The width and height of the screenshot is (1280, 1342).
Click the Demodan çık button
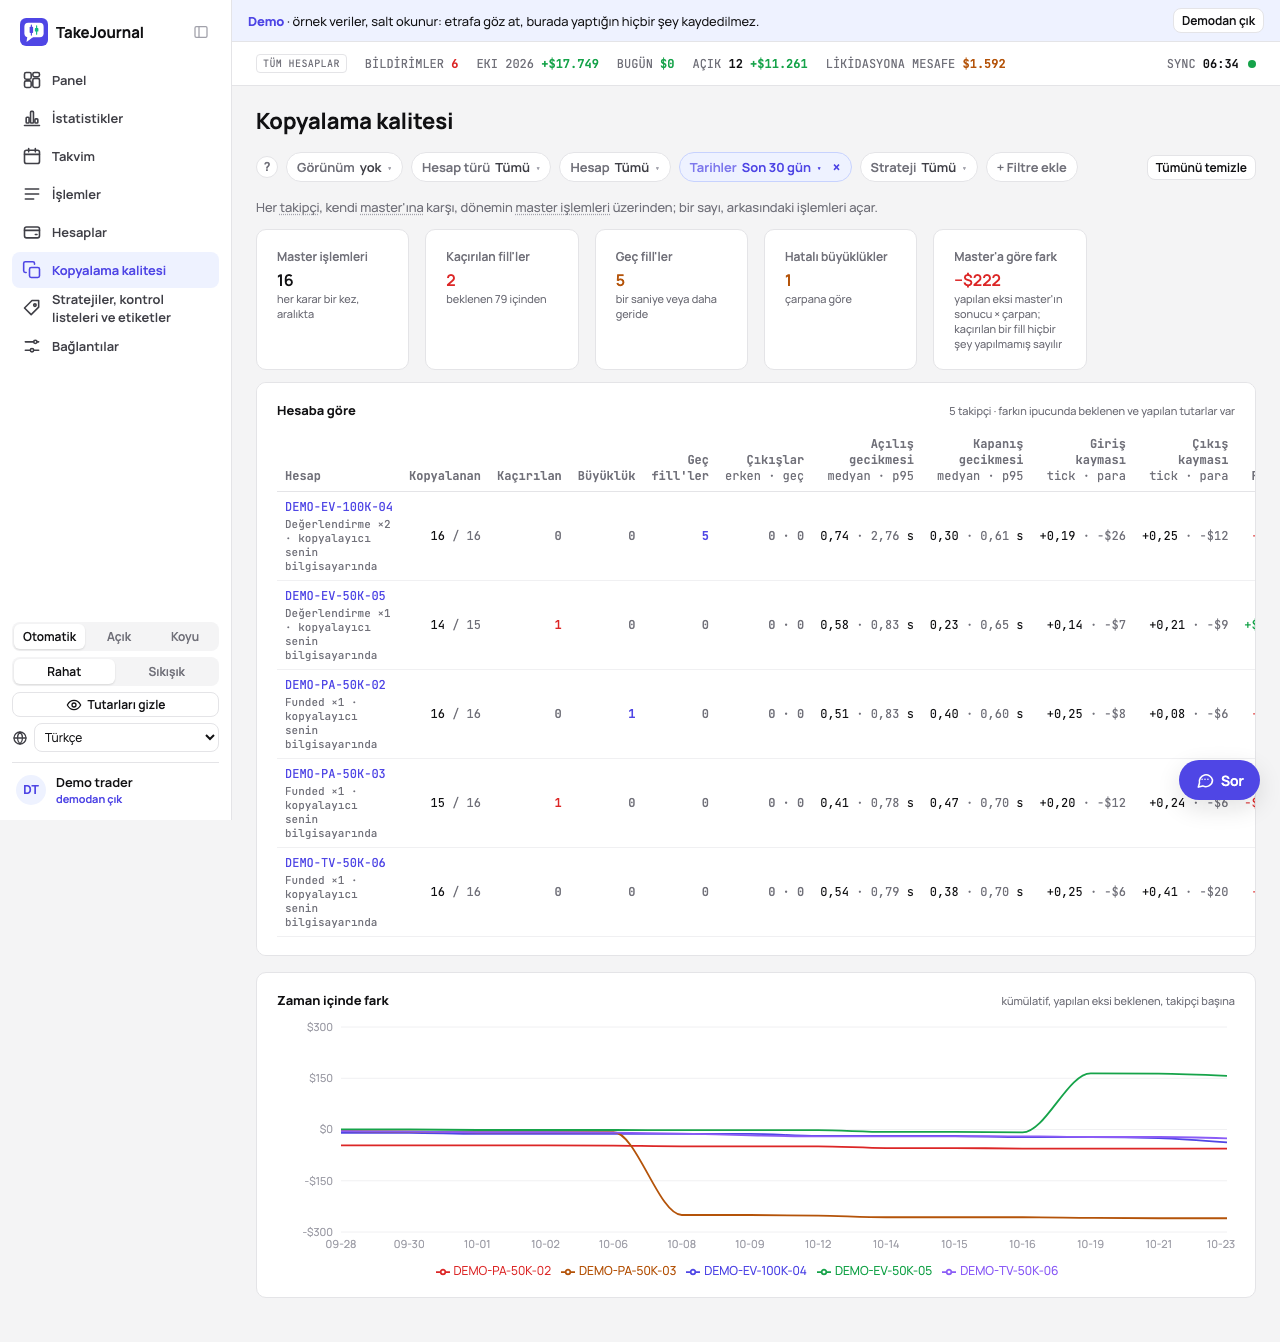(1218, 21)
